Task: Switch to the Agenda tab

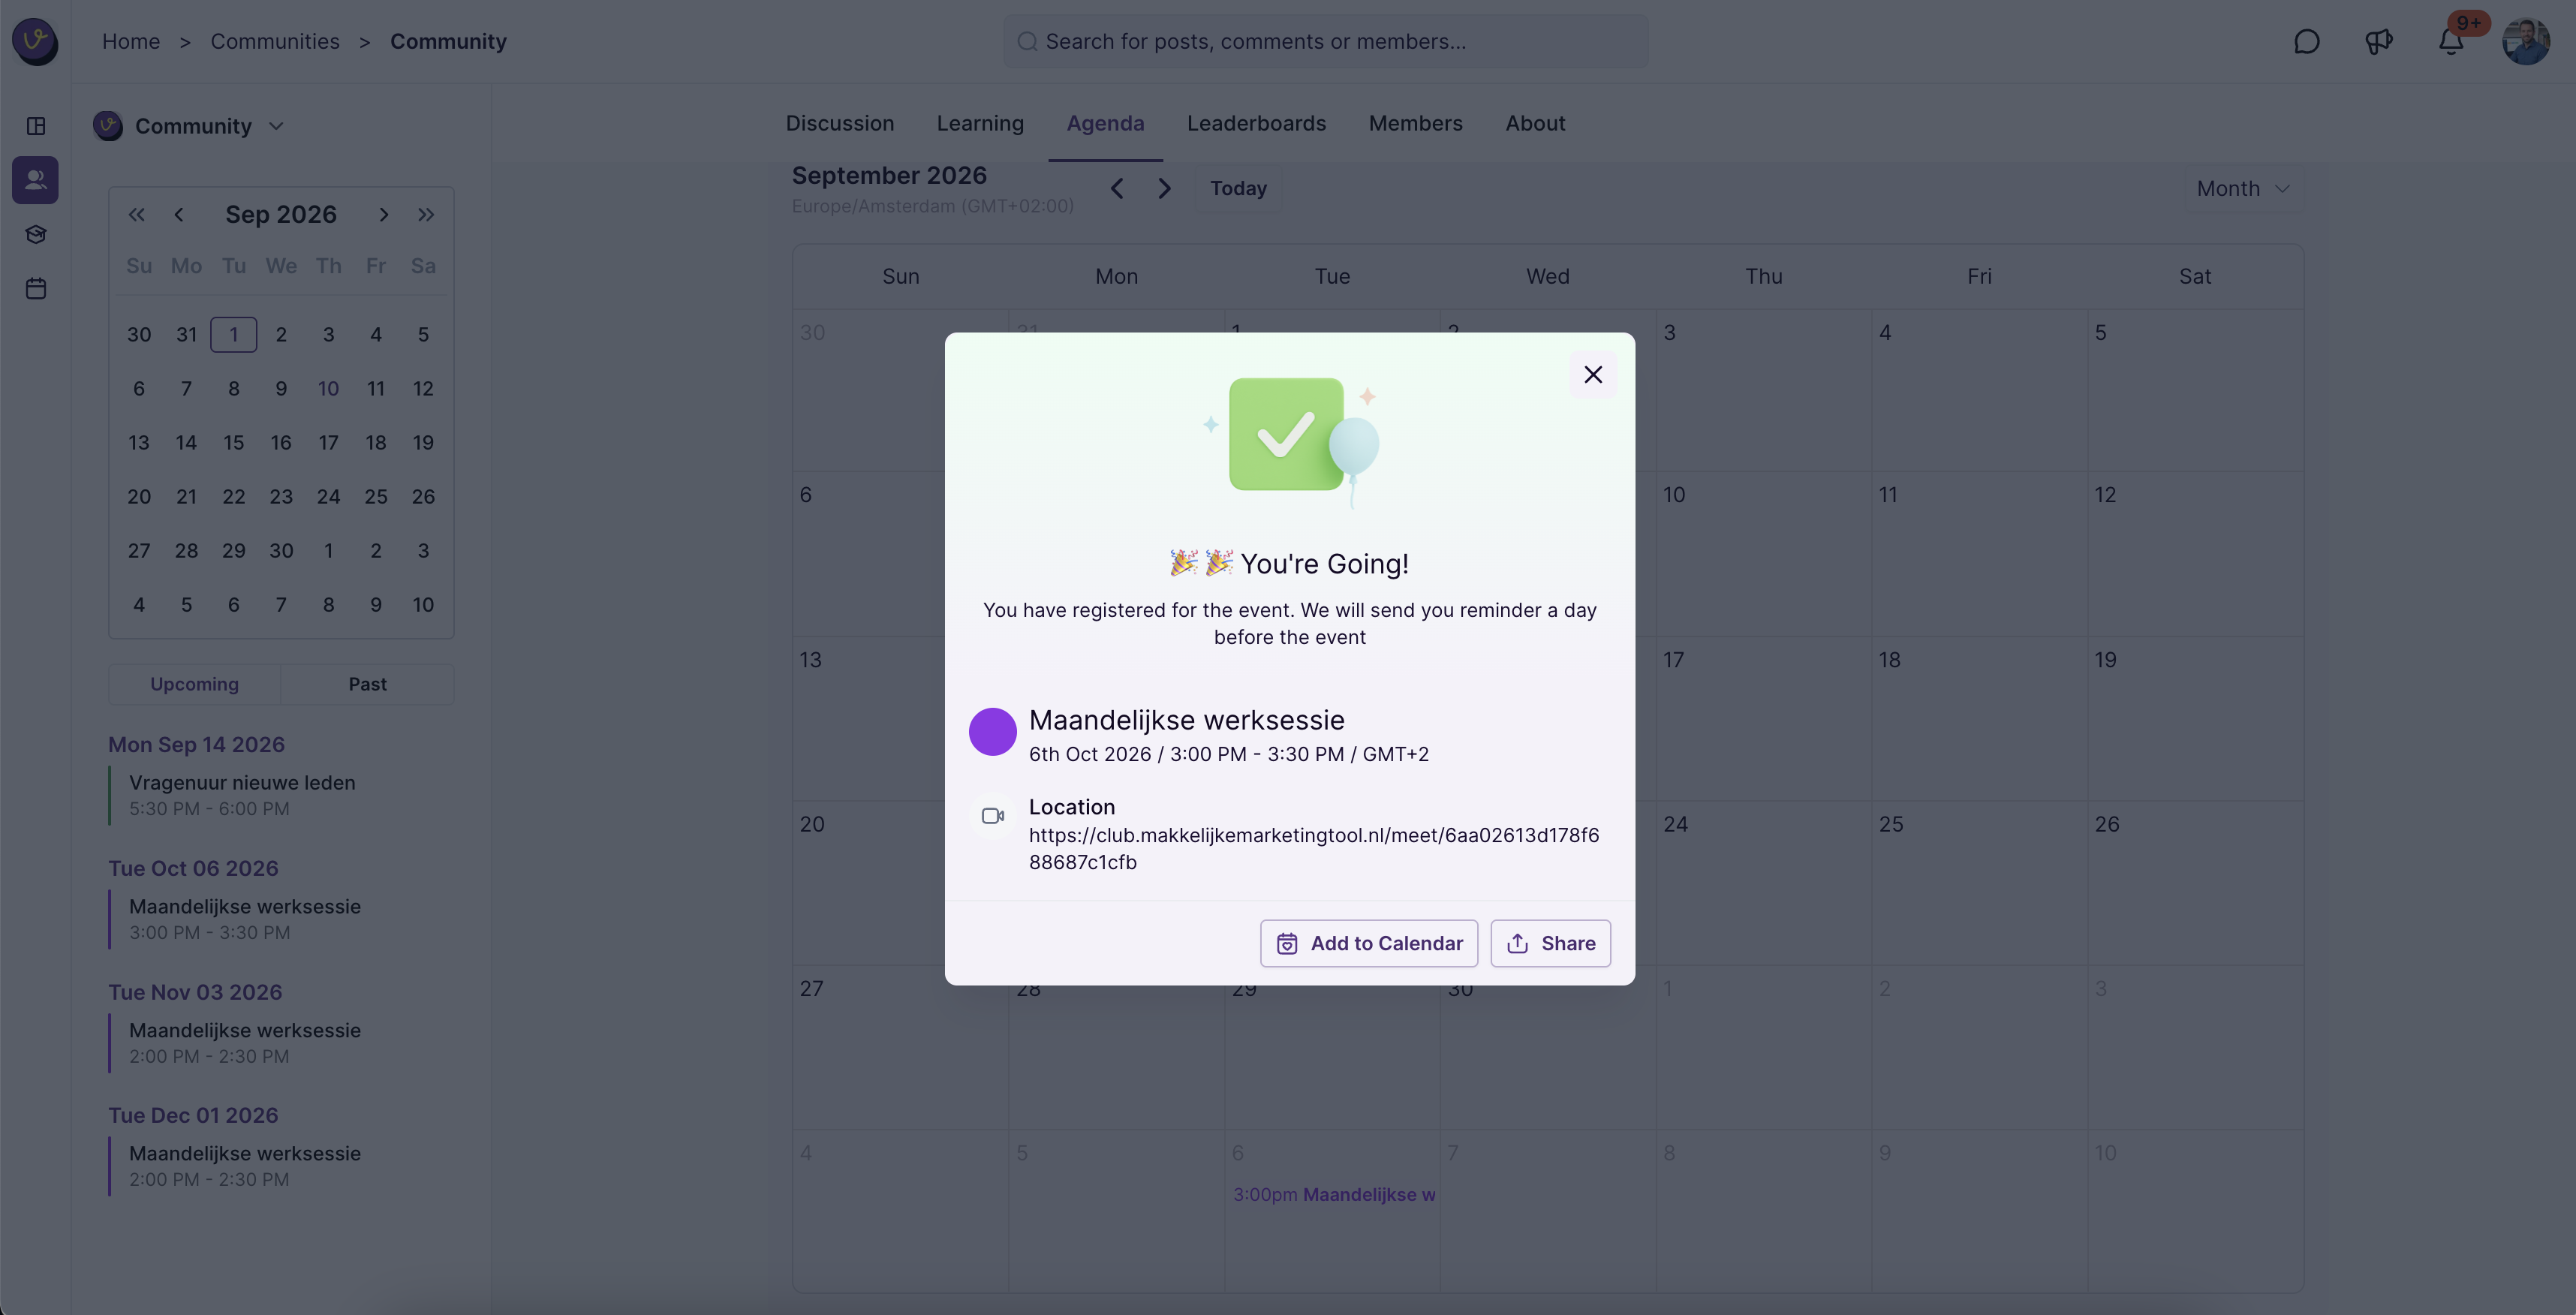Action: point(1105,123)
